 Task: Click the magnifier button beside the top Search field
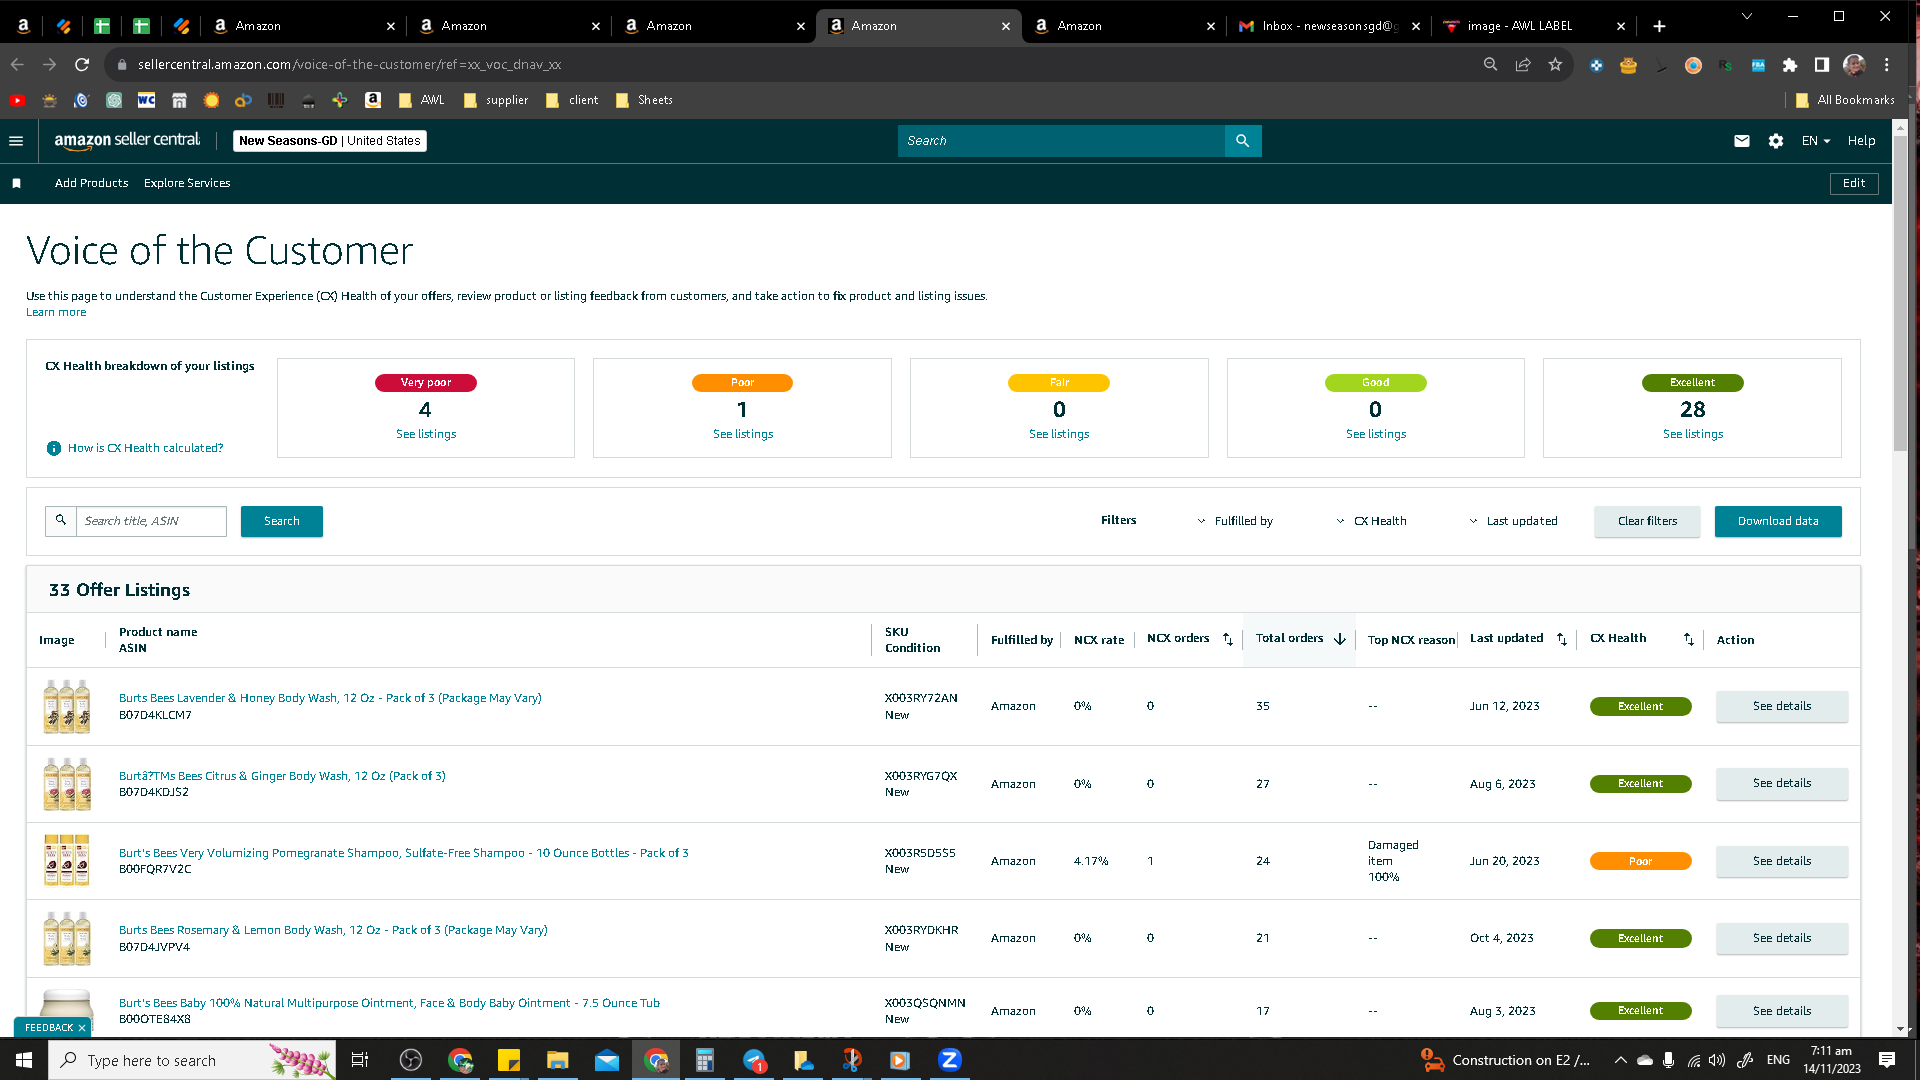point(1243,141)
